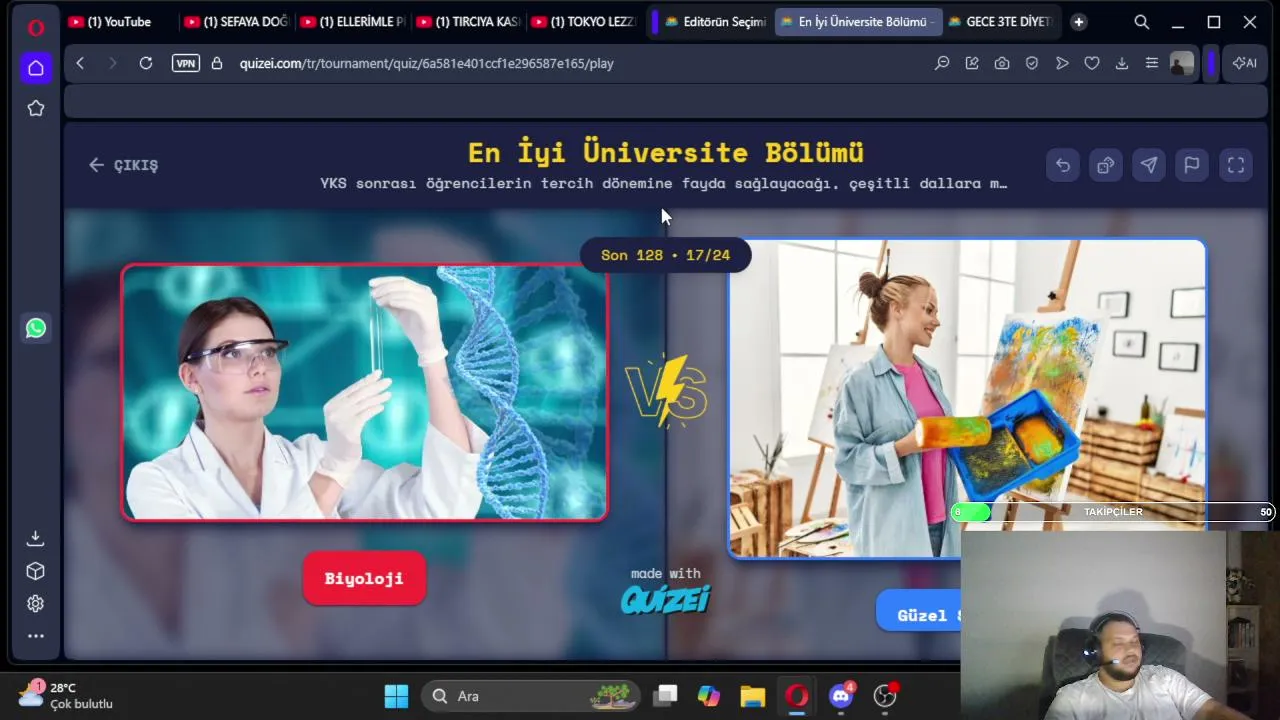The height and width of the screenshot is (720, 1280).
Task: Select the red Biyoloji button
Action: coord(364,578)
